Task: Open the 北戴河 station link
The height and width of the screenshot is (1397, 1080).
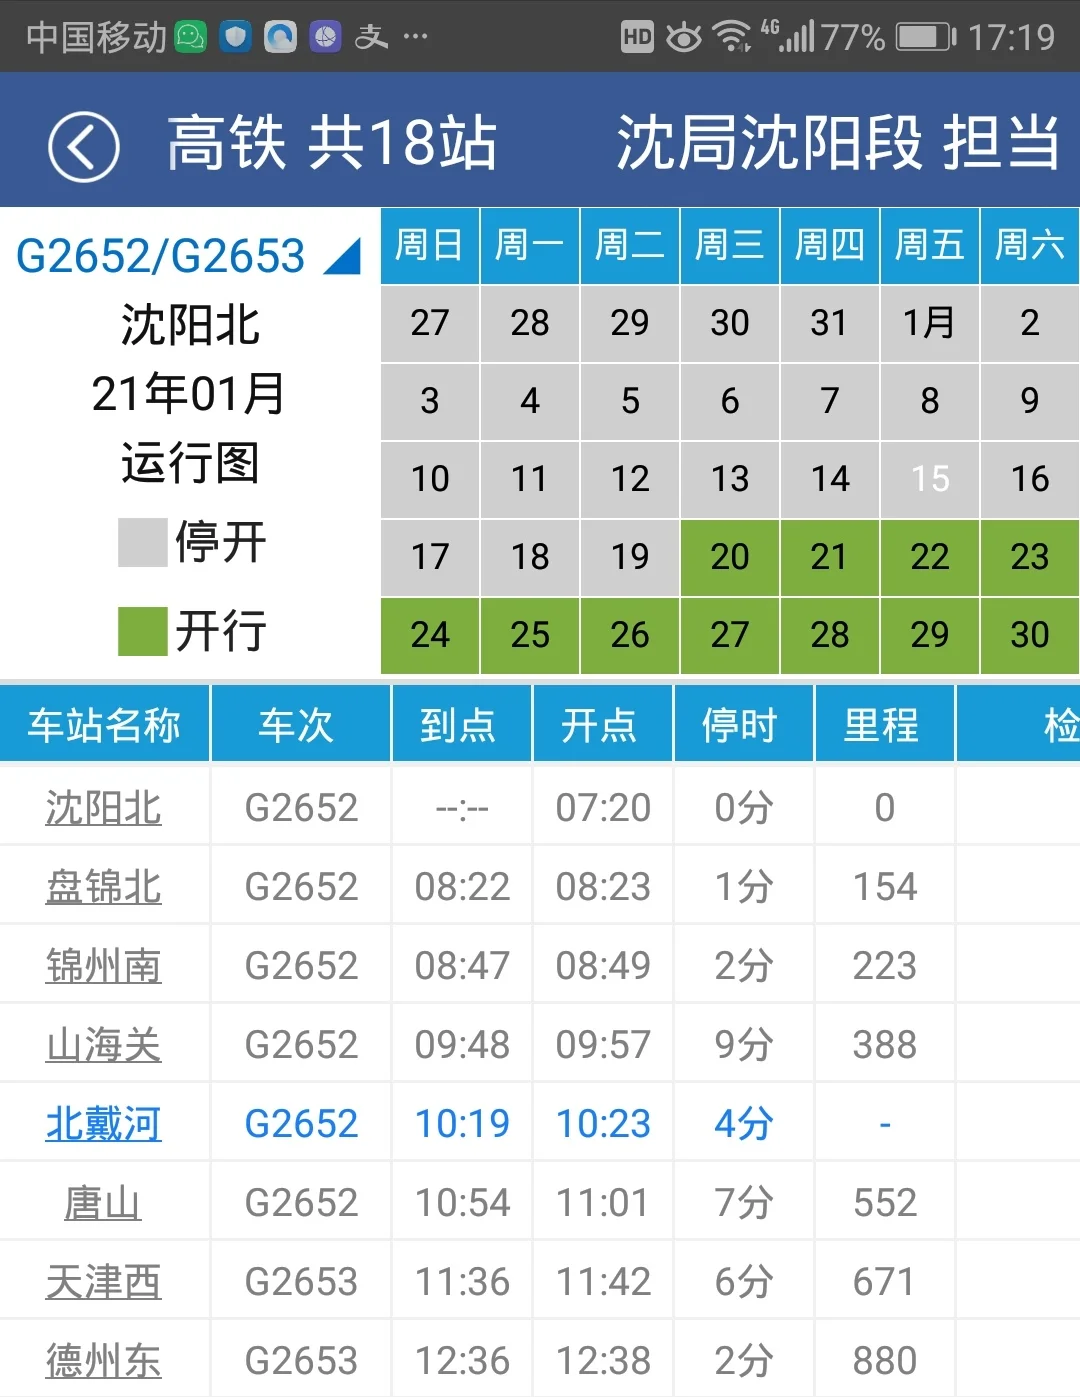Action: pyautogui.click(x=105, y=1123)
